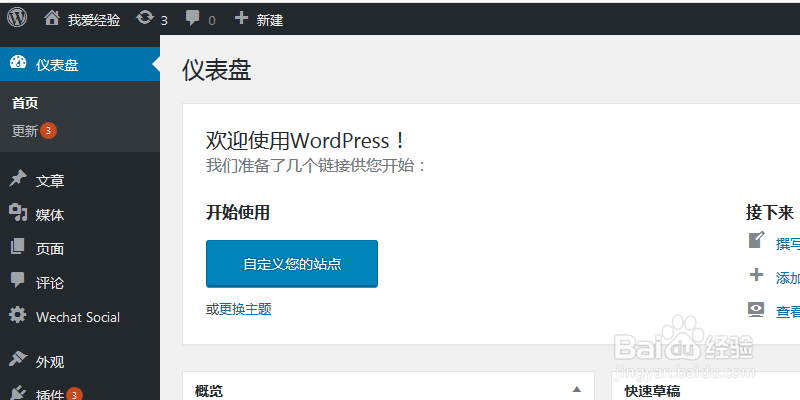
Task: Click the edit pencil icon under 接下来
Action: 757,240
